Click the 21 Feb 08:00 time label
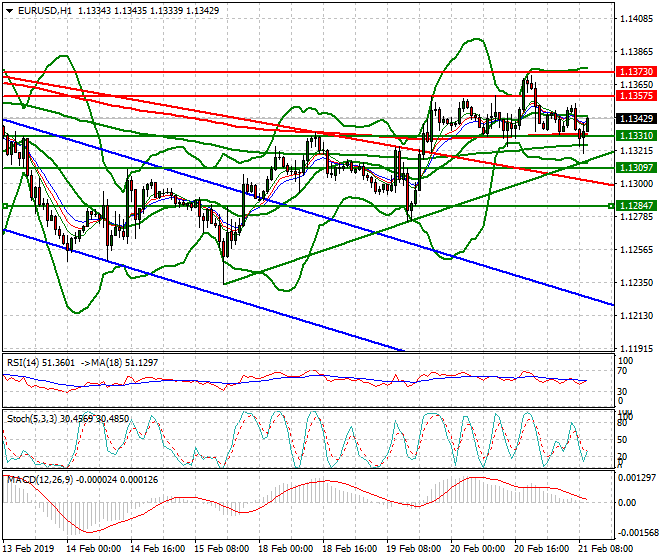The width and height of the screenshot is (660, 560). click(x=605, y=549)
